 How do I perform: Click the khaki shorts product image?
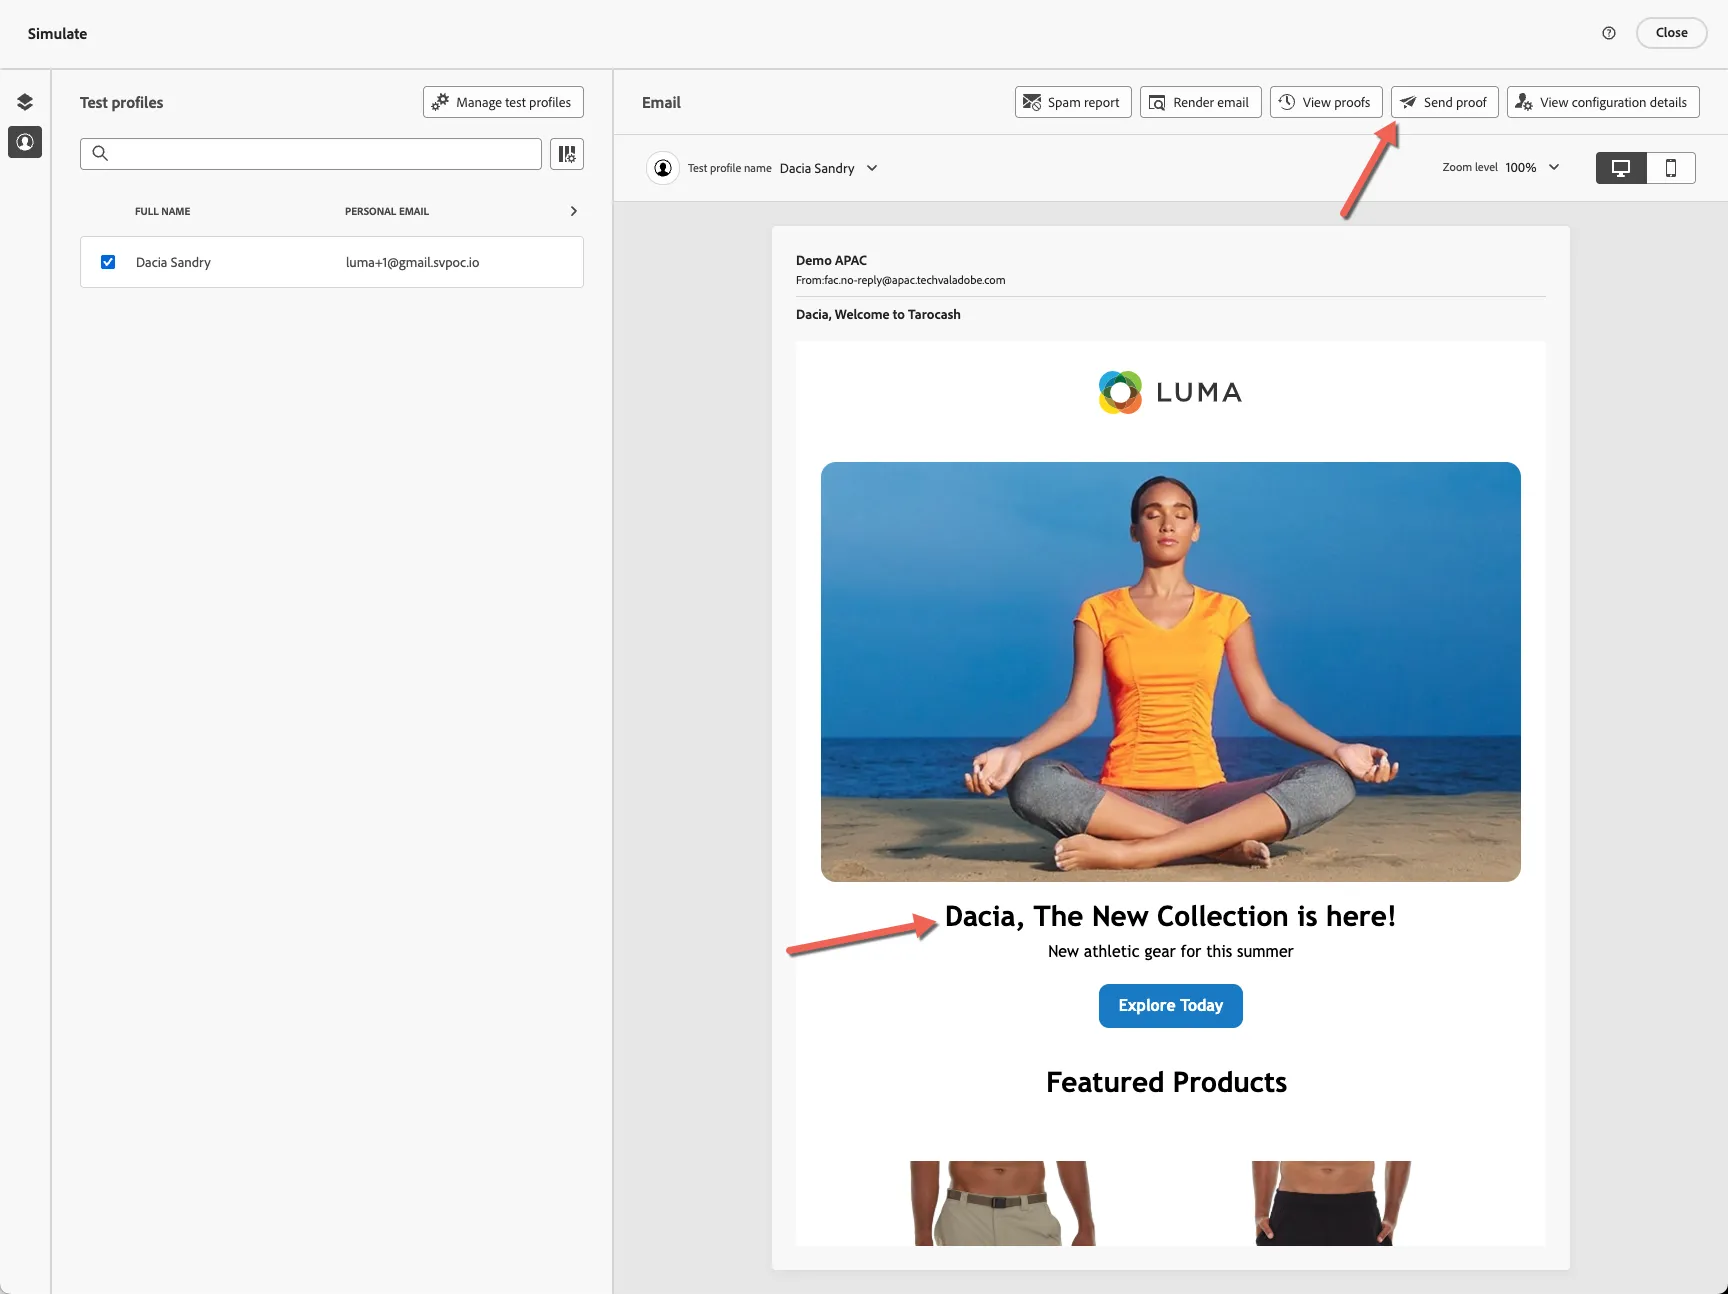point(1004,1203)
